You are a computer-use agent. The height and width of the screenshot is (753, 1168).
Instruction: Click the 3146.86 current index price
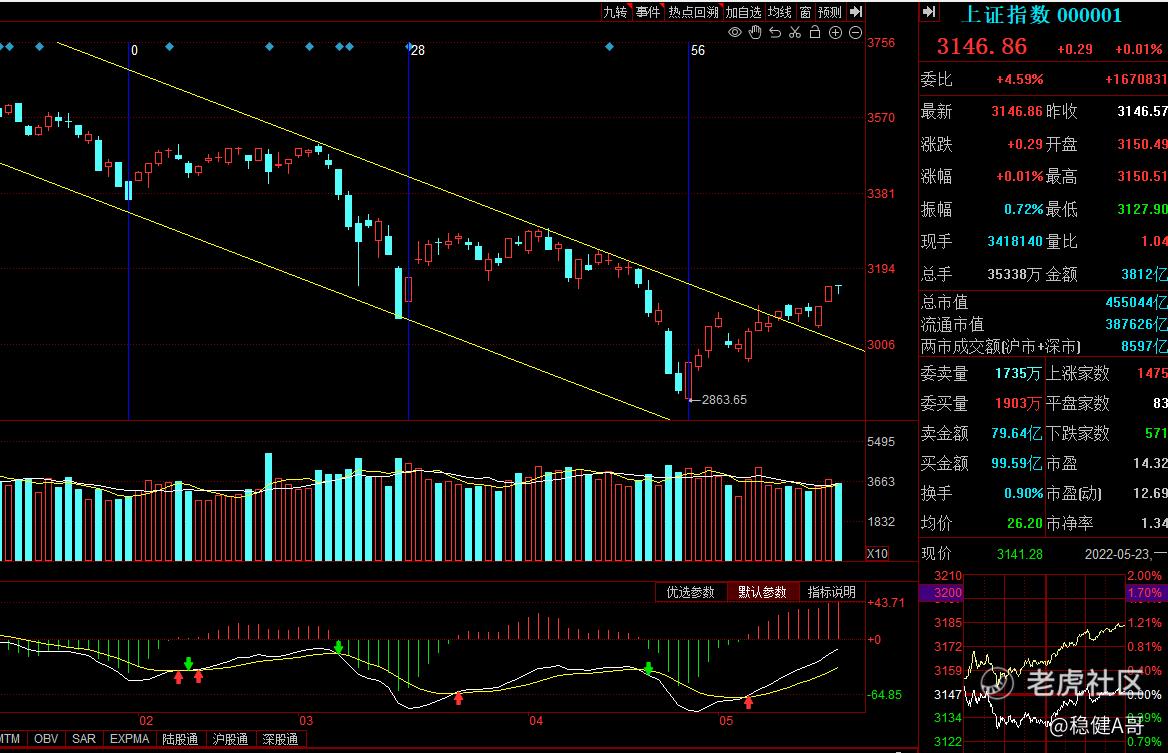tap(982, 46)
